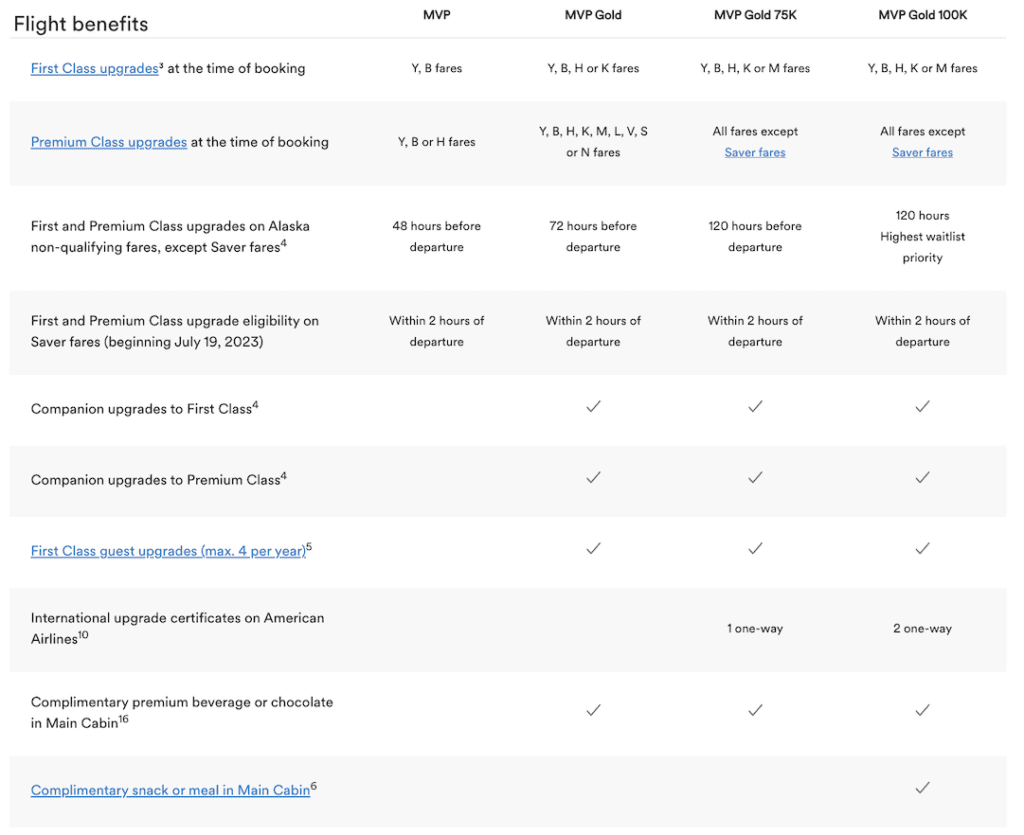Click the MVP Gold 100K column header
This screenshot has height=835, width=1024.
[x=922, y=15]
